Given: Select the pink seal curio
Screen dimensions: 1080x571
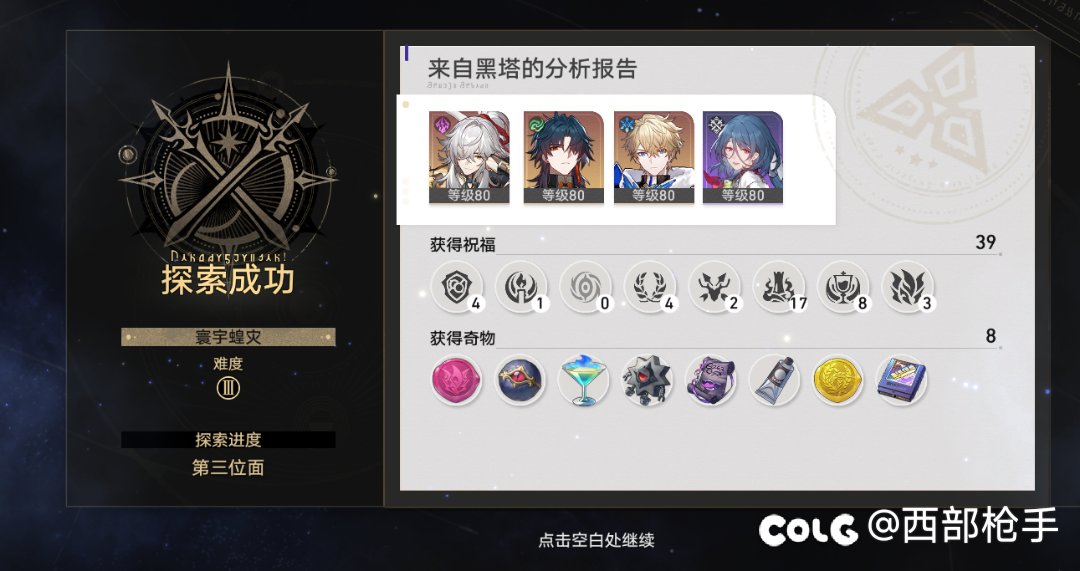Looking at the screenshot, I should pyautogui.click(x=457, y=380).
